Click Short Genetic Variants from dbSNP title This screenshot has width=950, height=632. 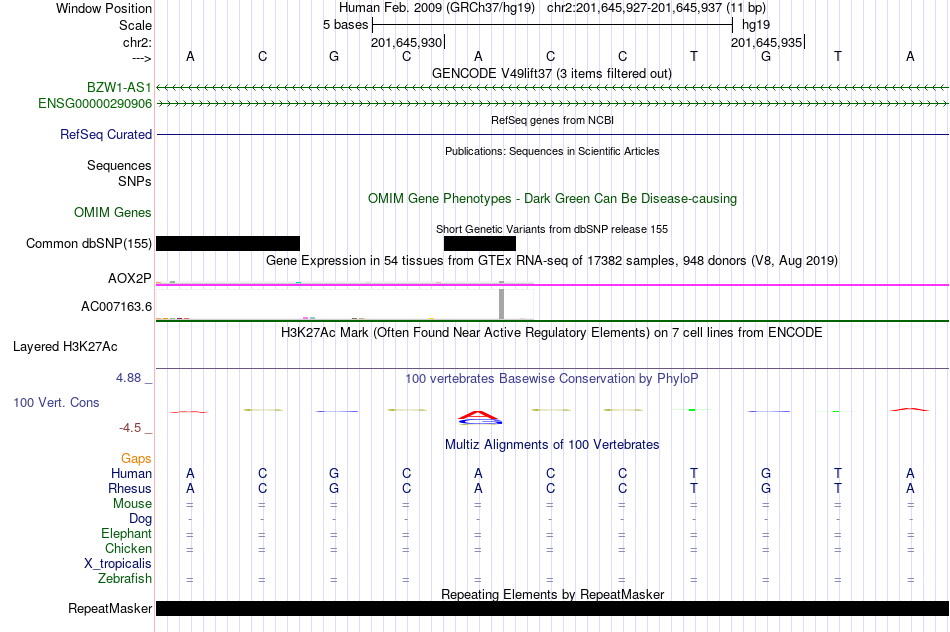click(x=551, y=229)
